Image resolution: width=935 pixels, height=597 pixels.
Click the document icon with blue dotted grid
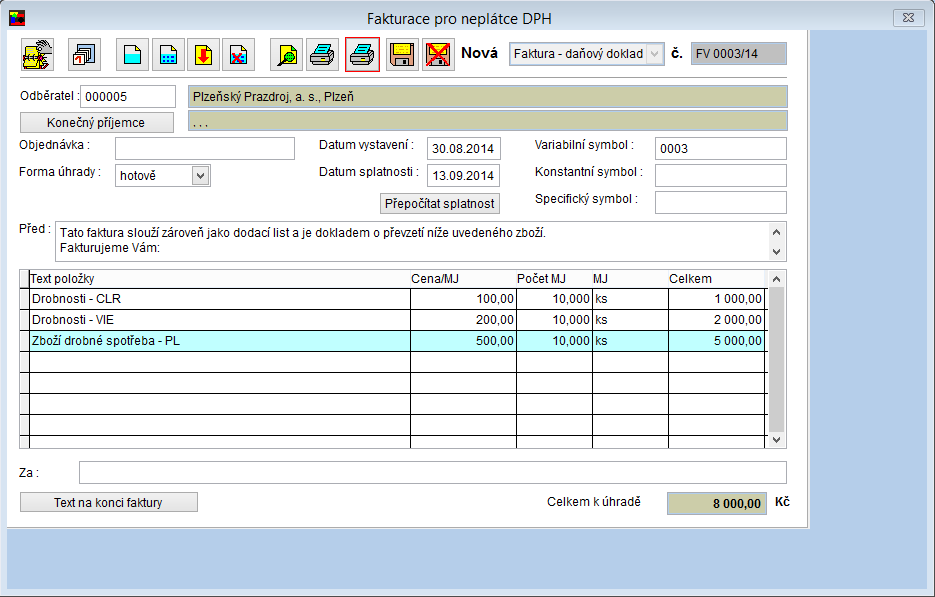(168, 55)
